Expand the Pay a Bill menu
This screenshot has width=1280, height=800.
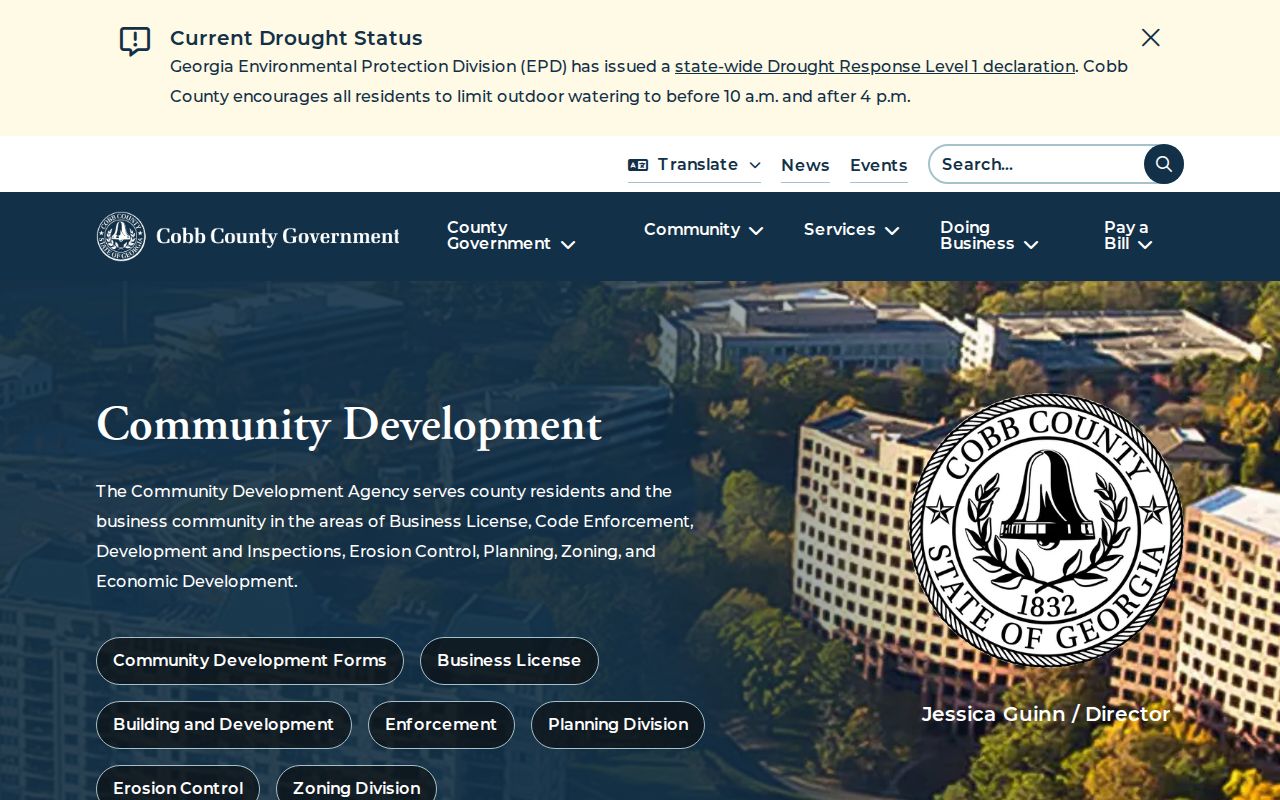[x=1129, y=236]
